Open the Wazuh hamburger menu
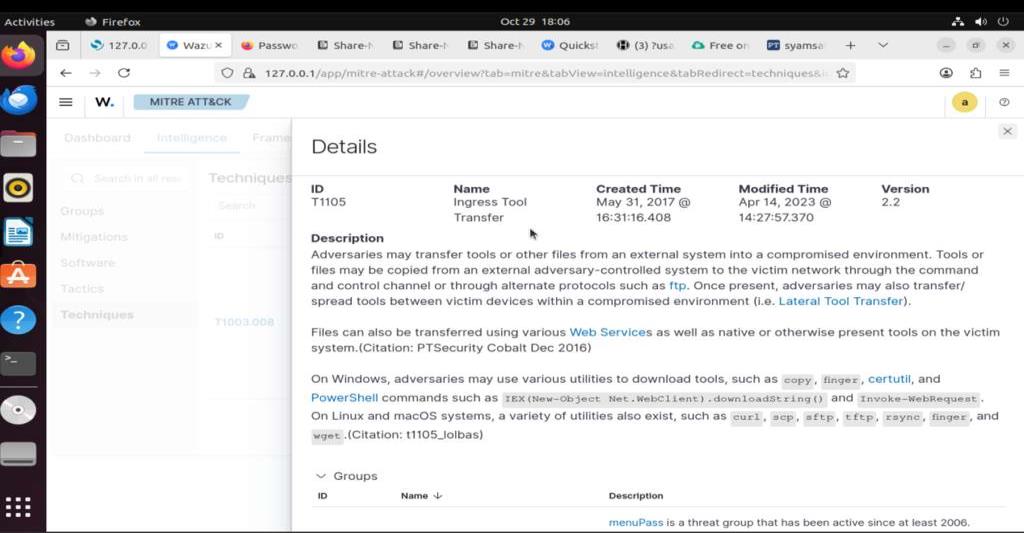This screenshot has width=1024, height=533. 66,102
